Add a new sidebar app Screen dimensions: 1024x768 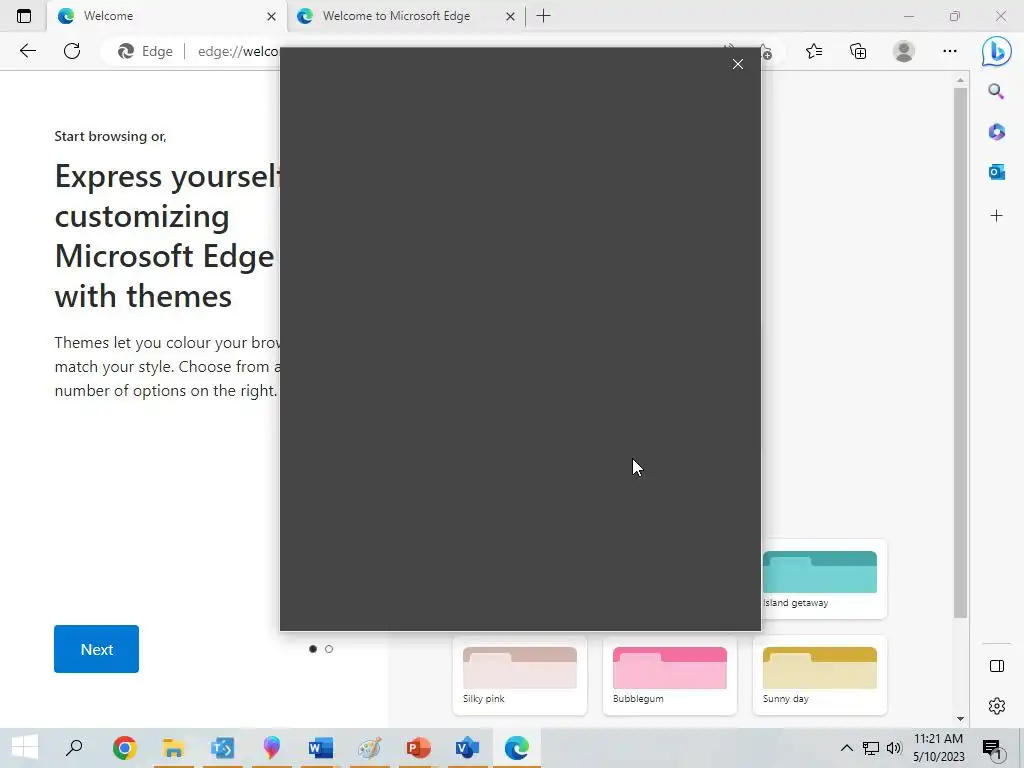(x=996, y=216)
